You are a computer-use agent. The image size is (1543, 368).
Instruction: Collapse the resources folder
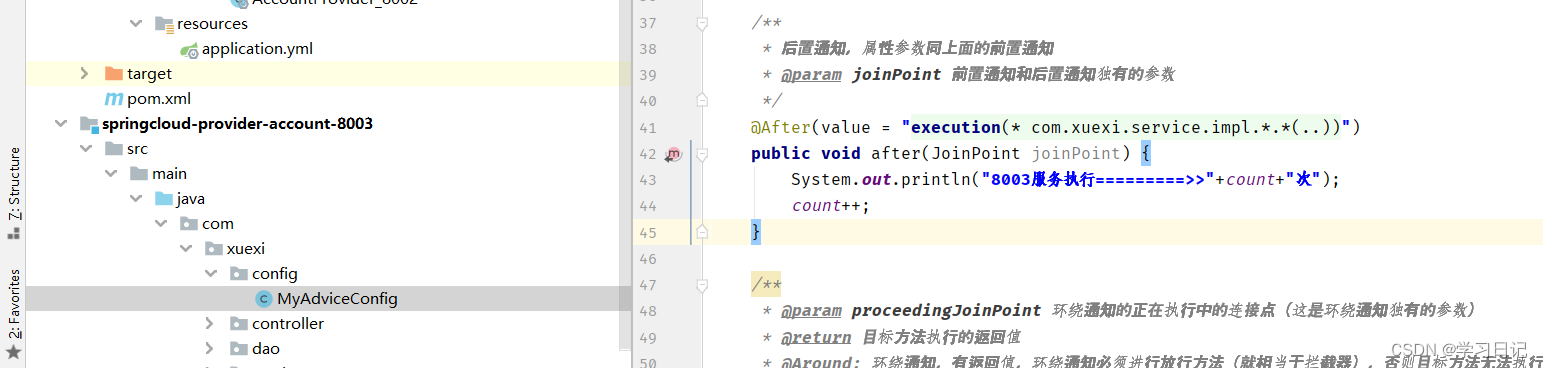(136, 24)
